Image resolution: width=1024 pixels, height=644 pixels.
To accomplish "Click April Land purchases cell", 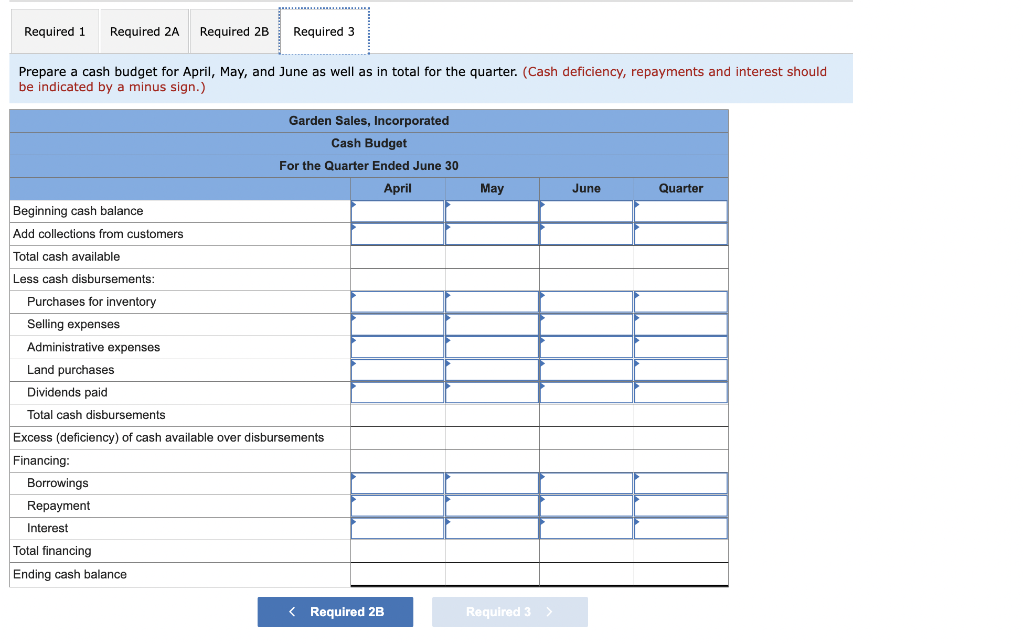I will 398,370.
